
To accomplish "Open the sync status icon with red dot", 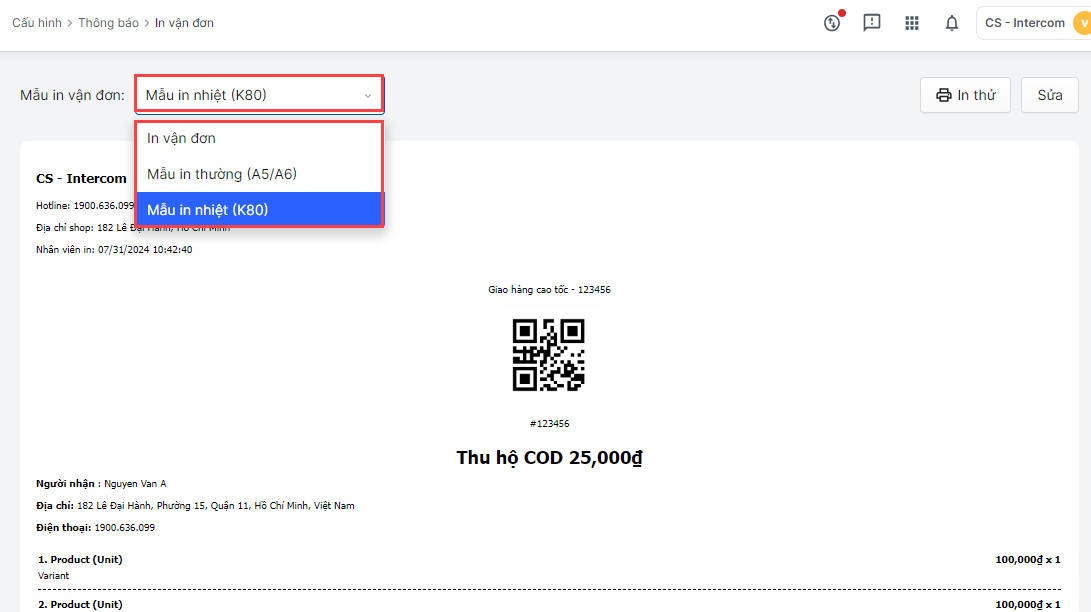I will click(832, 23).
